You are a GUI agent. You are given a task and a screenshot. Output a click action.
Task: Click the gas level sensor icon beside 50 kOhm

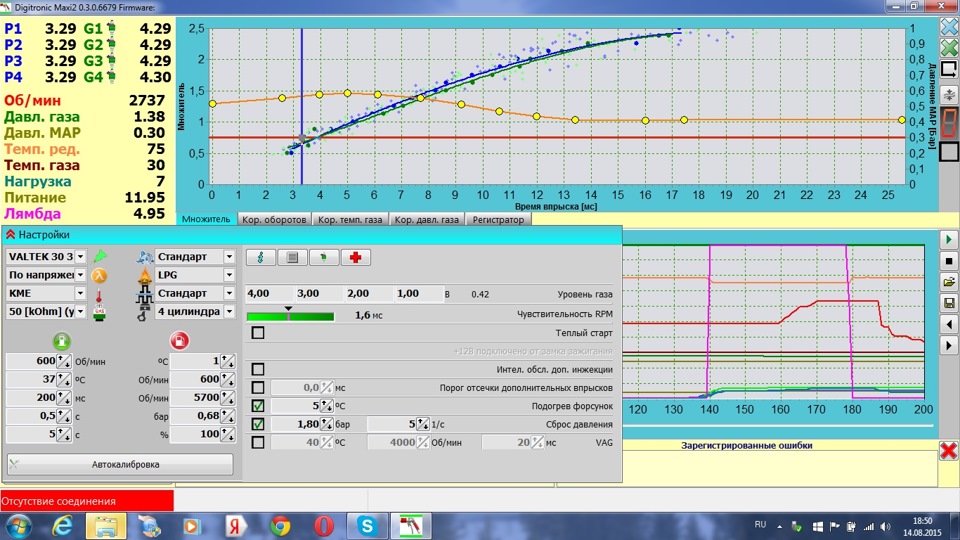pos(99,313)
